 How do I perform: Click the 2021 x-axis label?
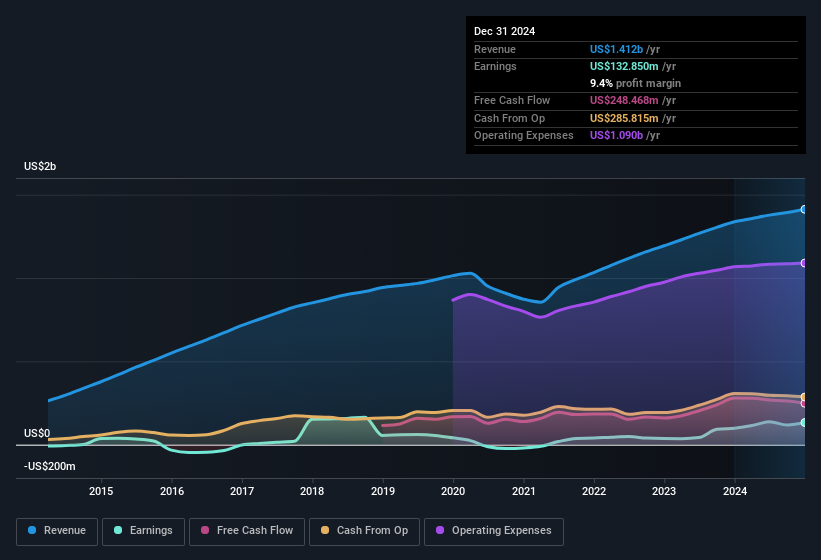524,491
